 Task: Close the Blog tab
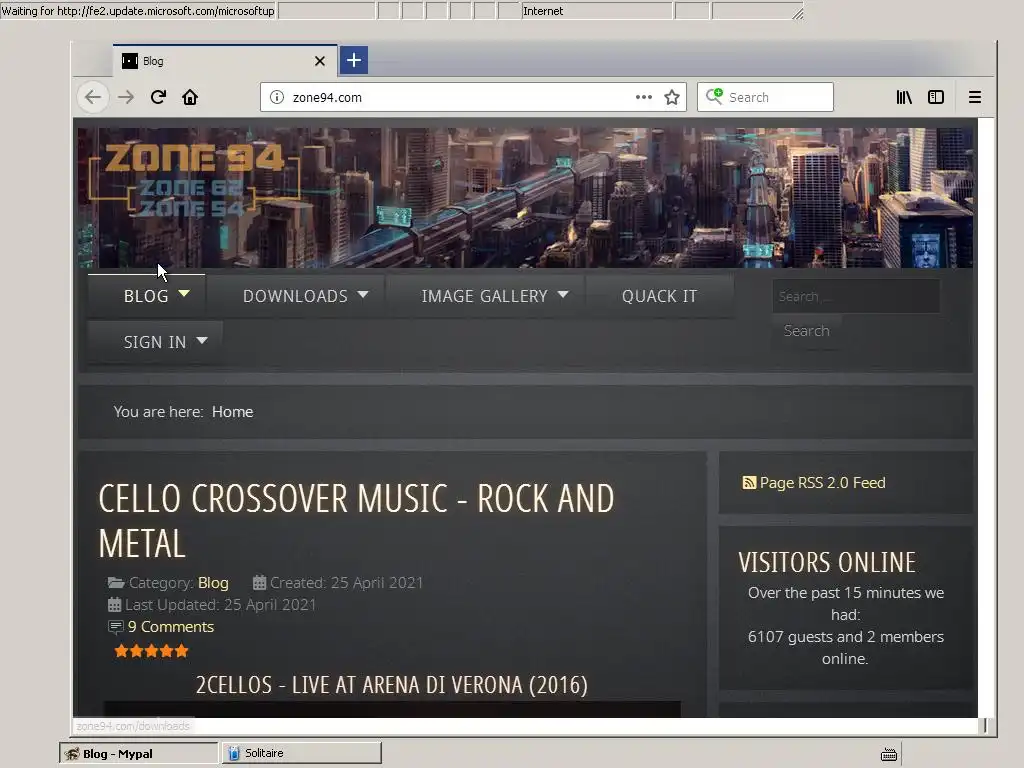[x=319, y=61]
